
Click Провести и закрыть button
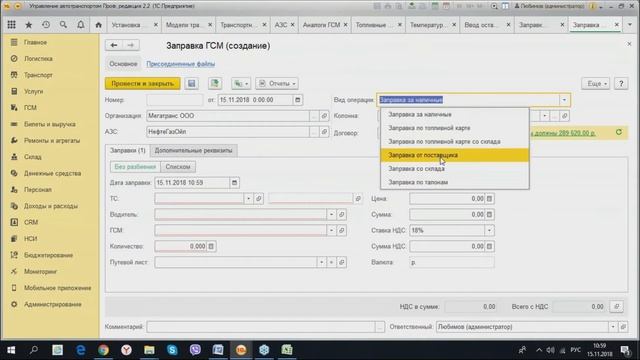point(142,84)
